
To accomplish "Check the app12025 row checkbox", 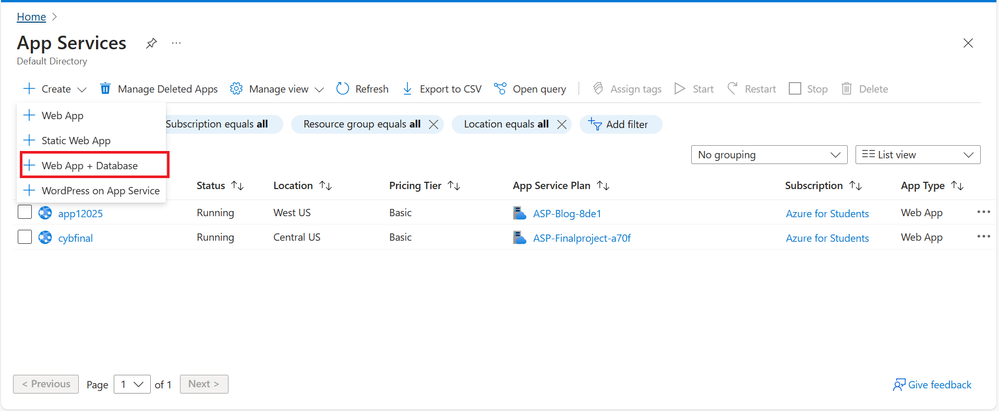I will coord(24,213).
